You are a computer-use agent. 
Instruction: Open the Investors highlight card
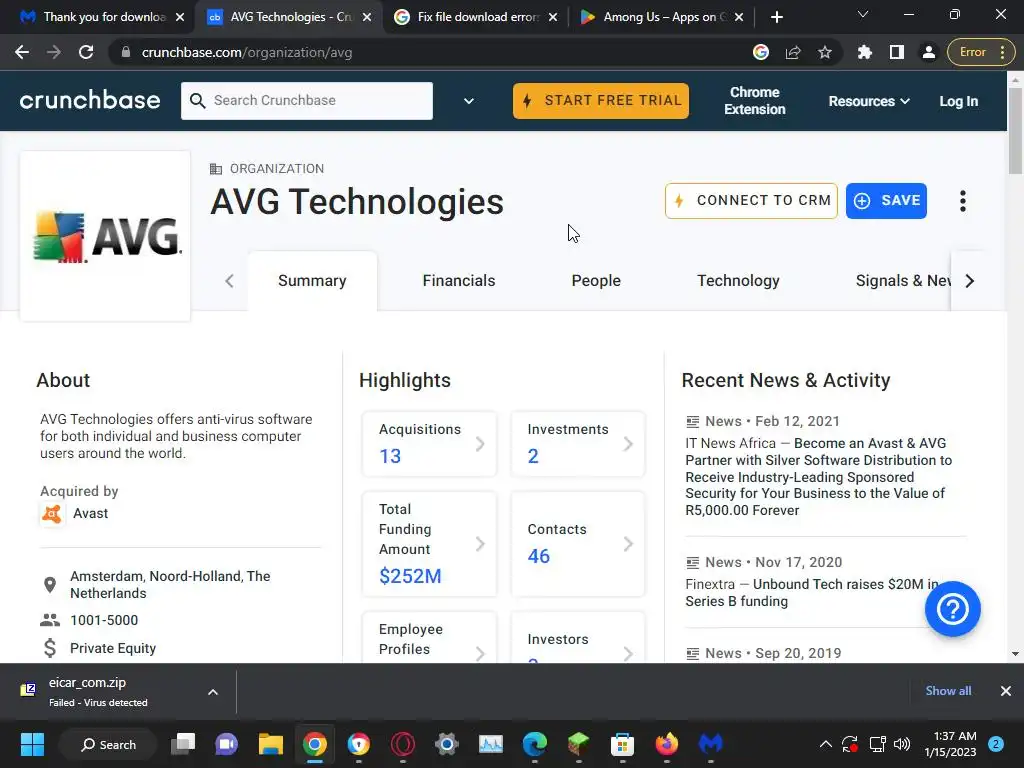[x=578, y=639]
